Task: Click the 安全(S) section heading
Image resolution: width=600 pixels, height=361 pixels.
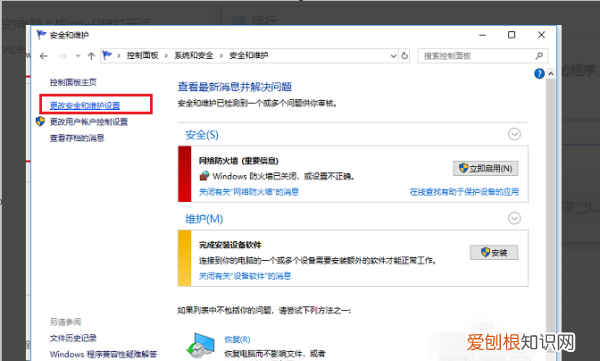Action: click(x=202, y=135)
